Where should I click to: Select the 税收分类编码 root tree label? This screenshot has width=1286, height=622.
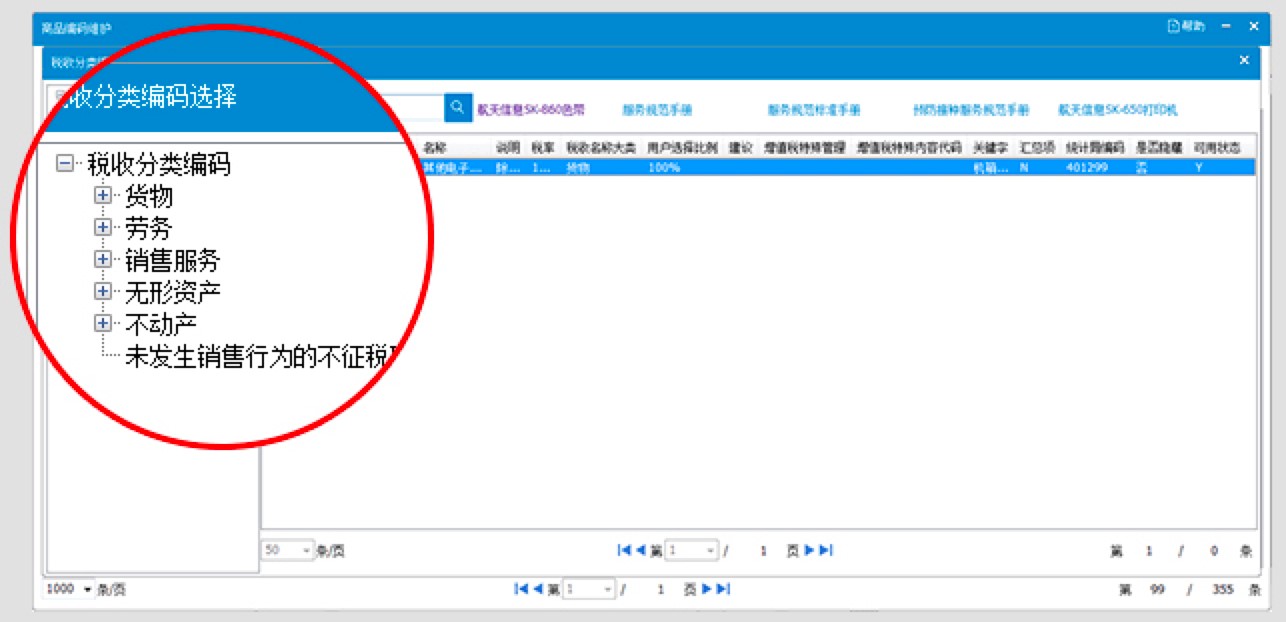click(159, 163)
